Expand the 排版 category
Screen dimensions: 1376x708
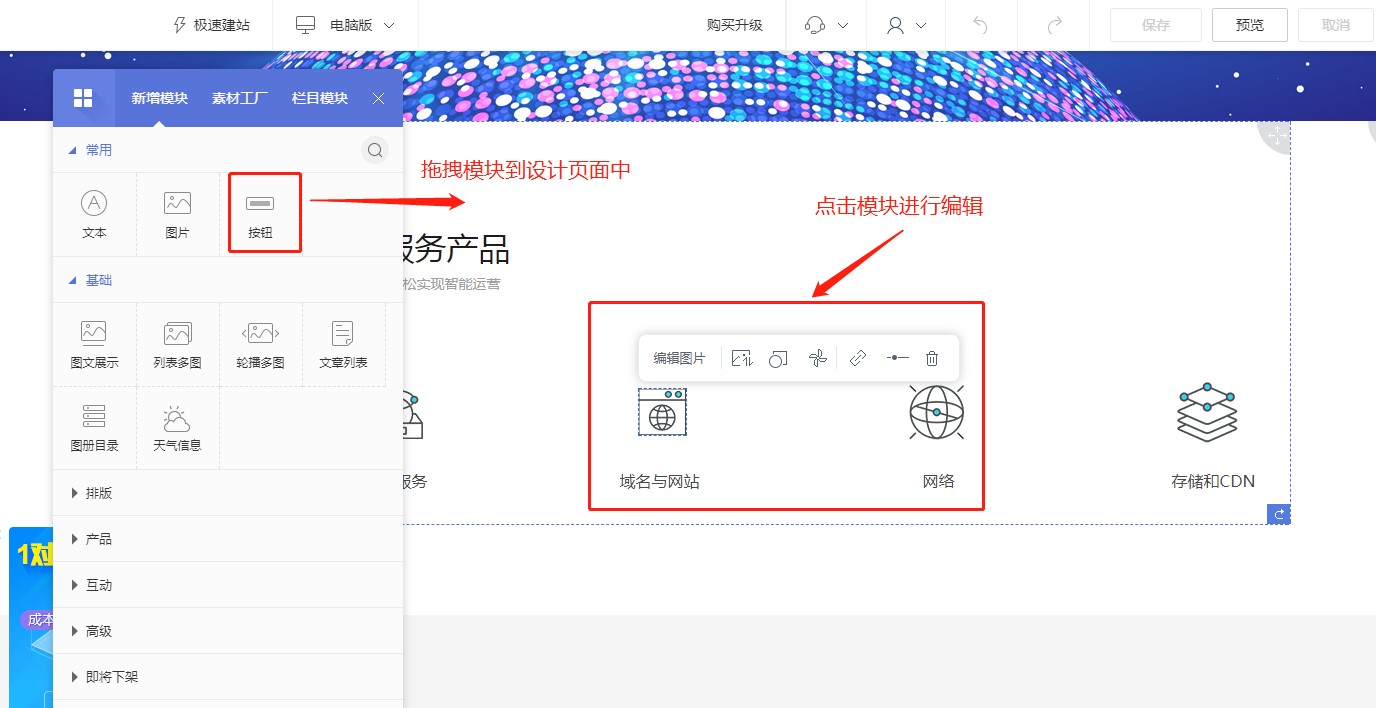pos(98,493)
